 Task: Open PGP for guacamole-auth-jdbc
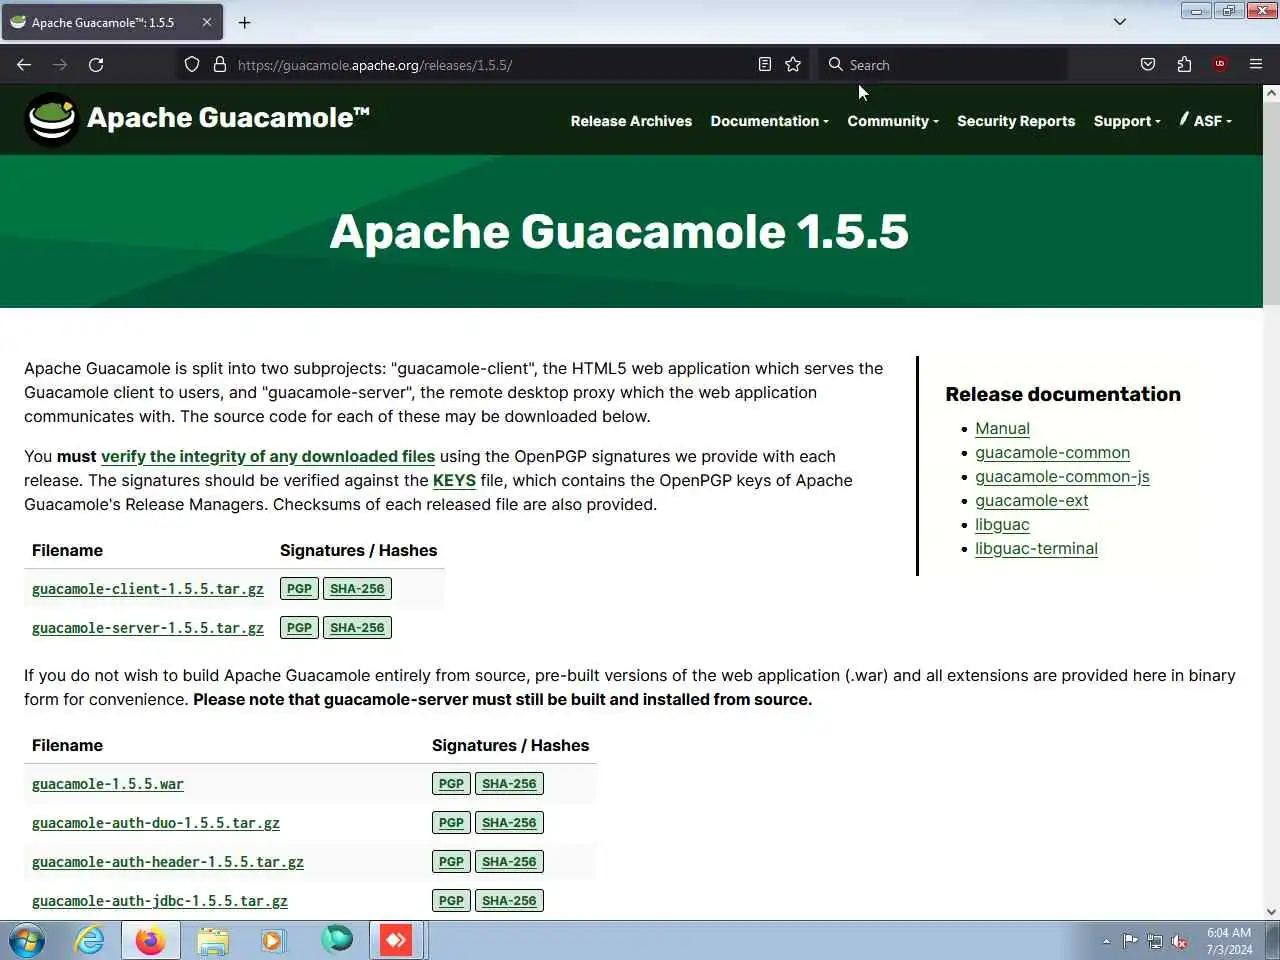[x=451, y=901]
